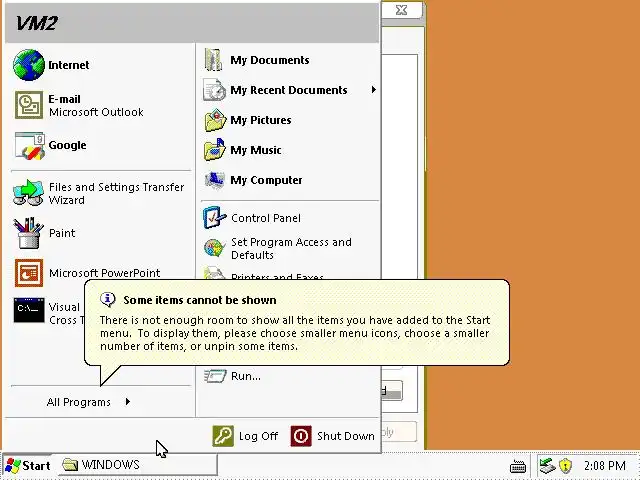Open the Google pinned program icon
This screenshot has height=480, width=640.
click(x=29, y=146)
